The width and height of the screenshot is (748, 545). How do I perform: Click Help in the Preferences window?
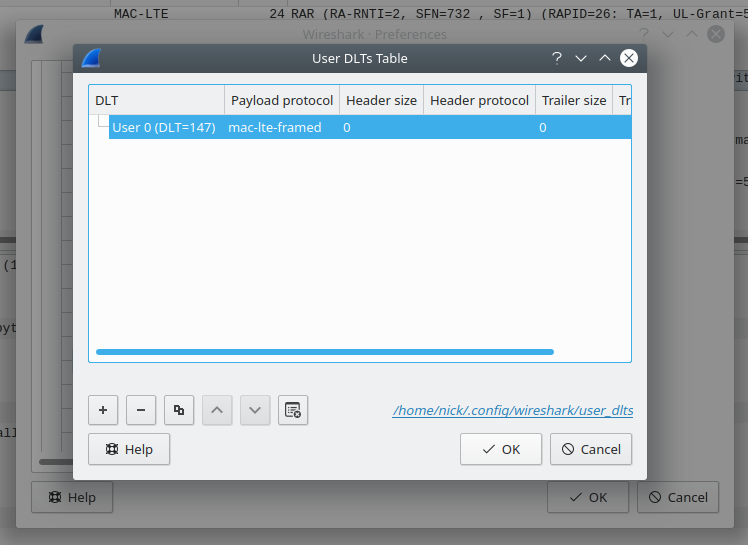(72, 497)
